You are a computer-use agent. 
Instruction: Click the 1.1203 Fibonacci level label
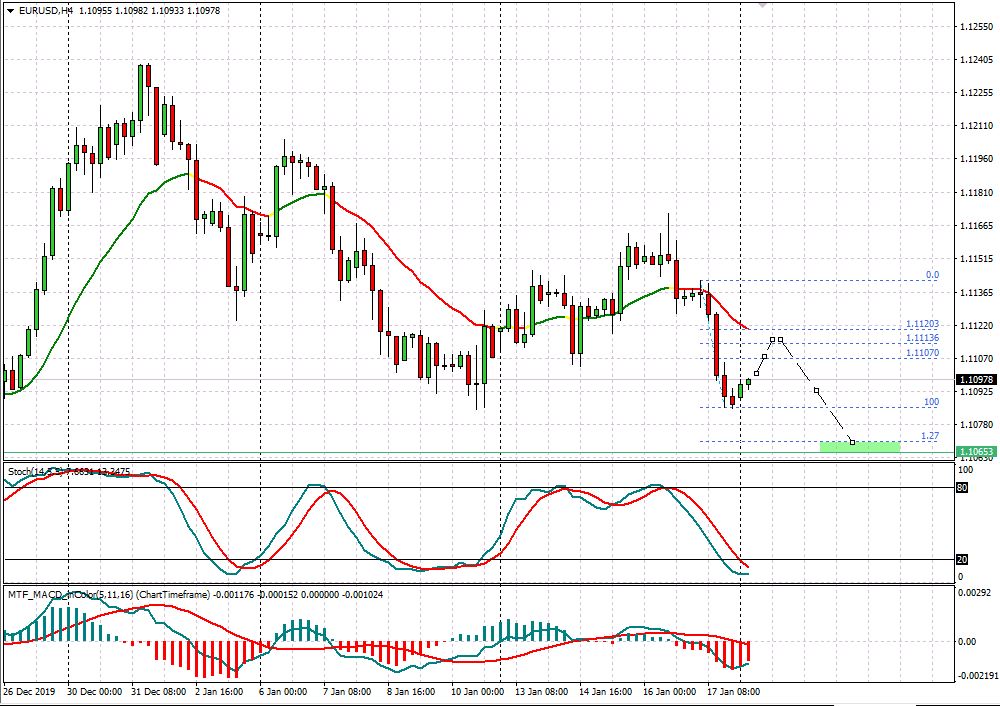click(925, 325)
